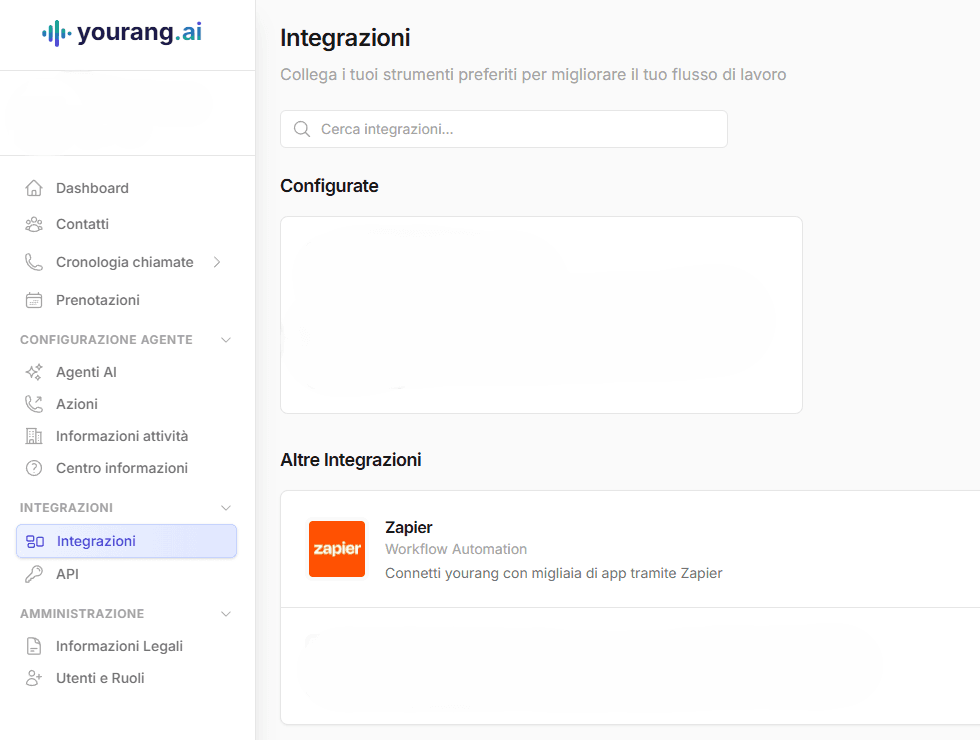Viewport: 980px width, 740px height.
Task: Collapse the CONFIGURAZIONE AGENTE section chevron
Action: tap(226, 340)
